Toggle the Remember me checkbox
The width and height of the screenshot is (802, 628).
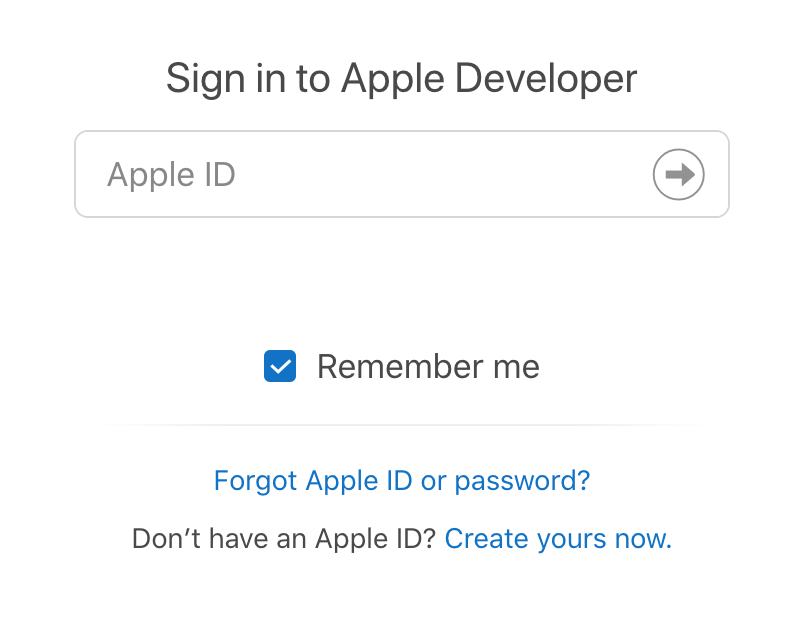(280, 366)
